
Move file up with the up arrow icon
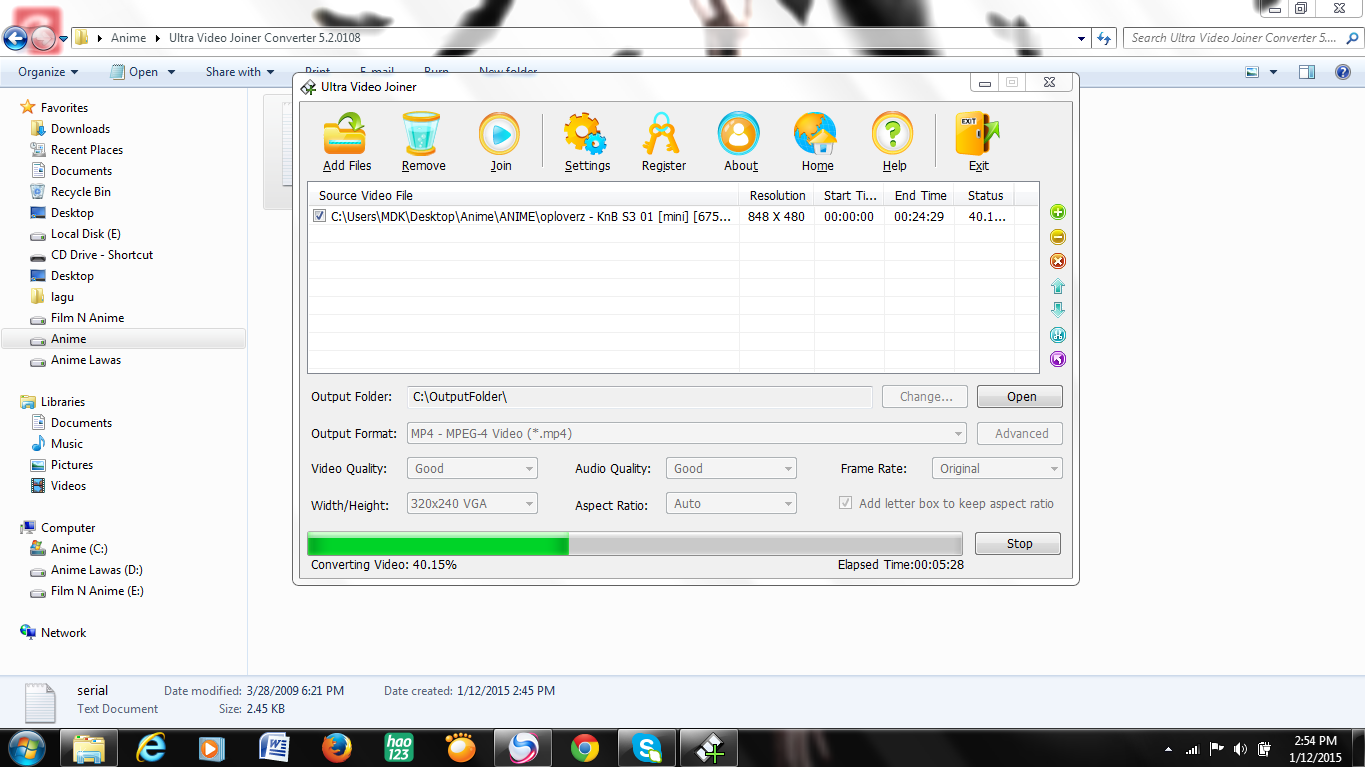pos(1058,286)
